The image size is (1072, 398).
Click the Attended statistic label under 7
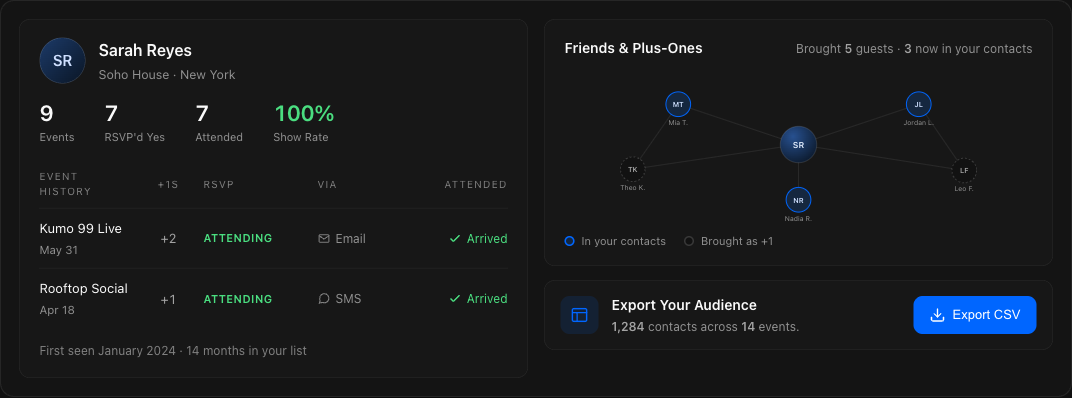pyautogui.click(x=219, y=137)
